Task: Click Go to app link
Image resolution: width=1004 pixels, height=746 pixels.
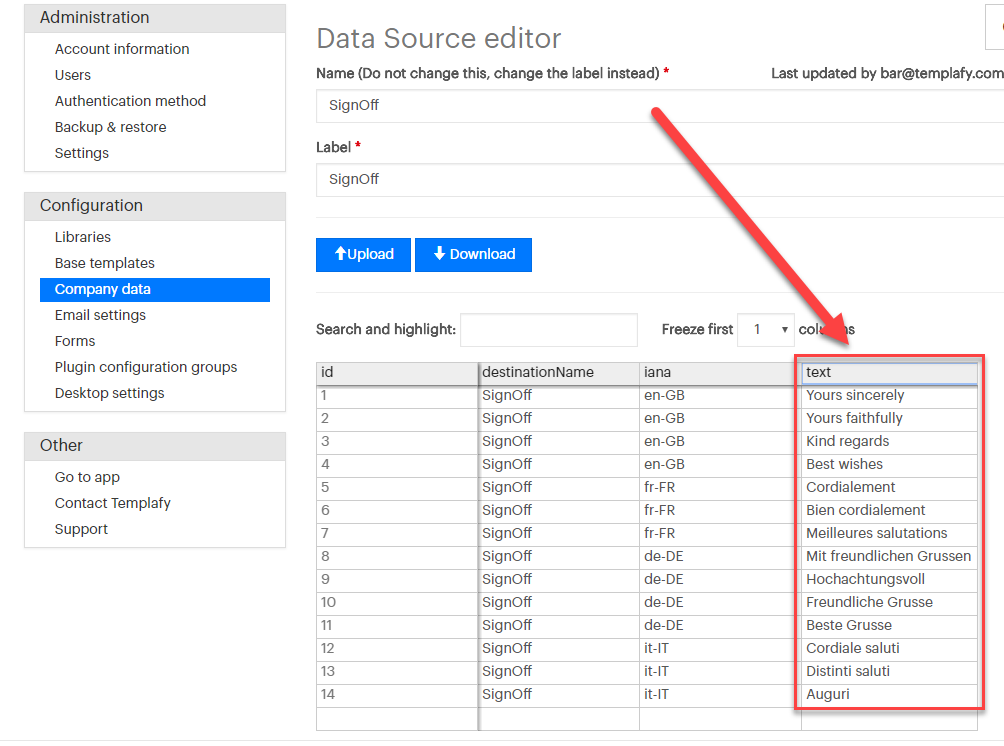Action: [x=87, y=478]
